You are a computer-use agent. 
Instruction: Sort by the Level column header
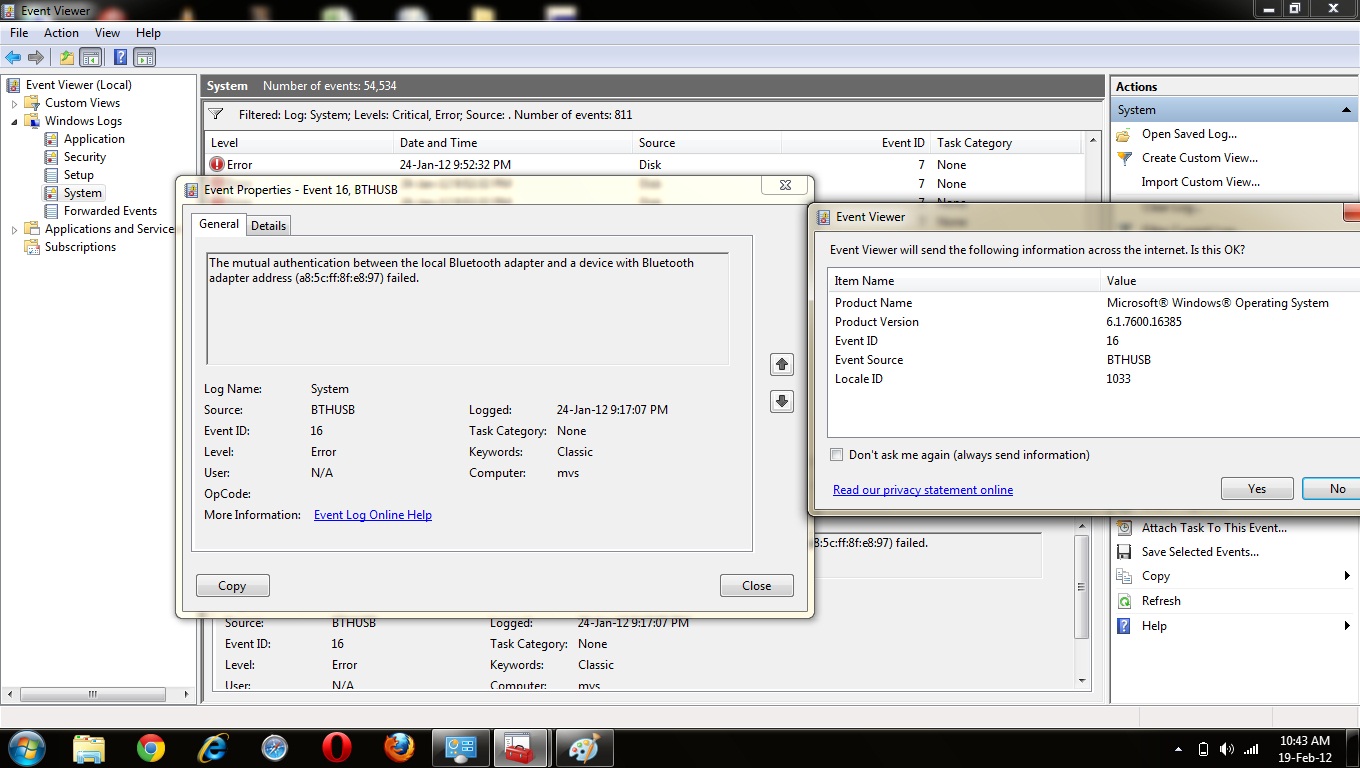(x=298, y=143)
